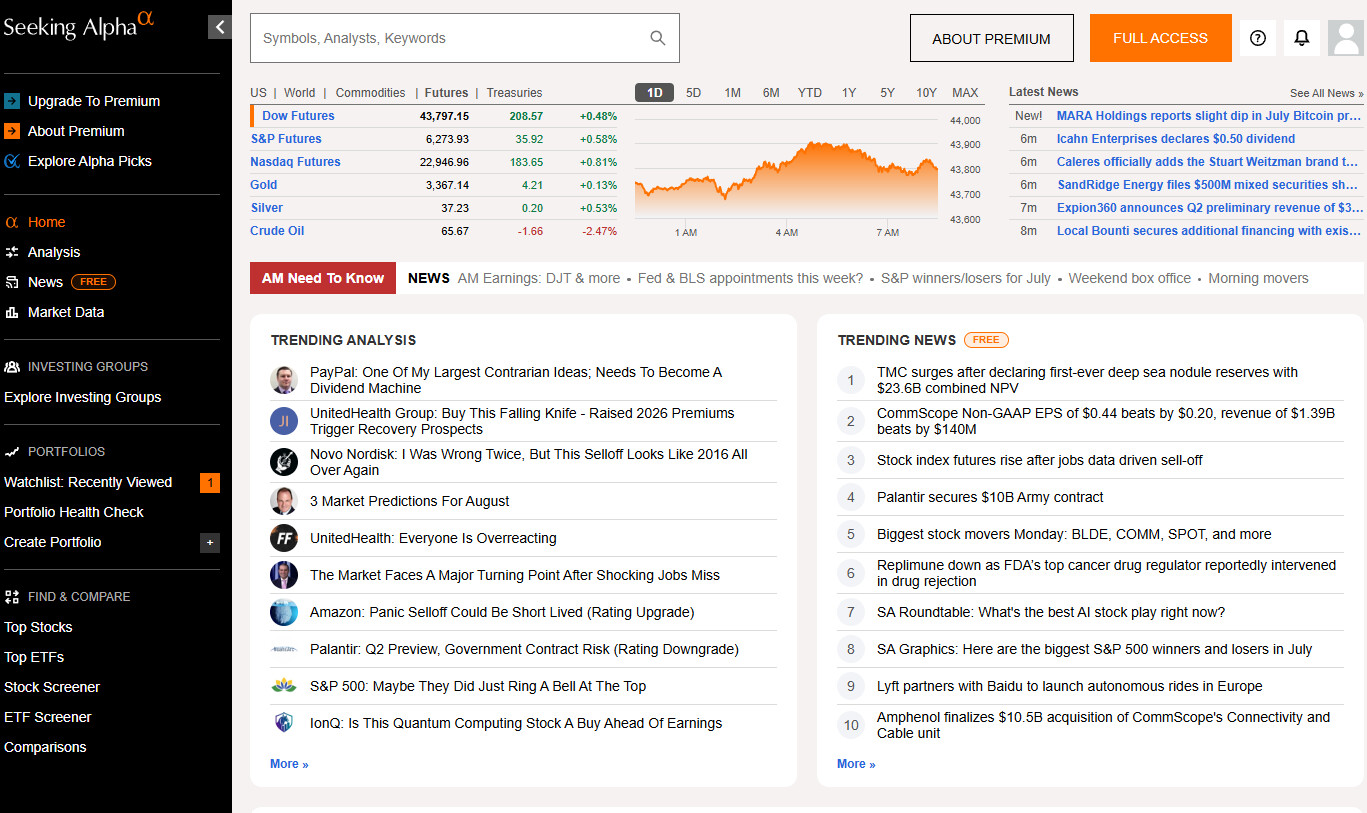Open Explore Investing Groups
The height and width of the screenshot is (813, 1367).
[82, 397]
